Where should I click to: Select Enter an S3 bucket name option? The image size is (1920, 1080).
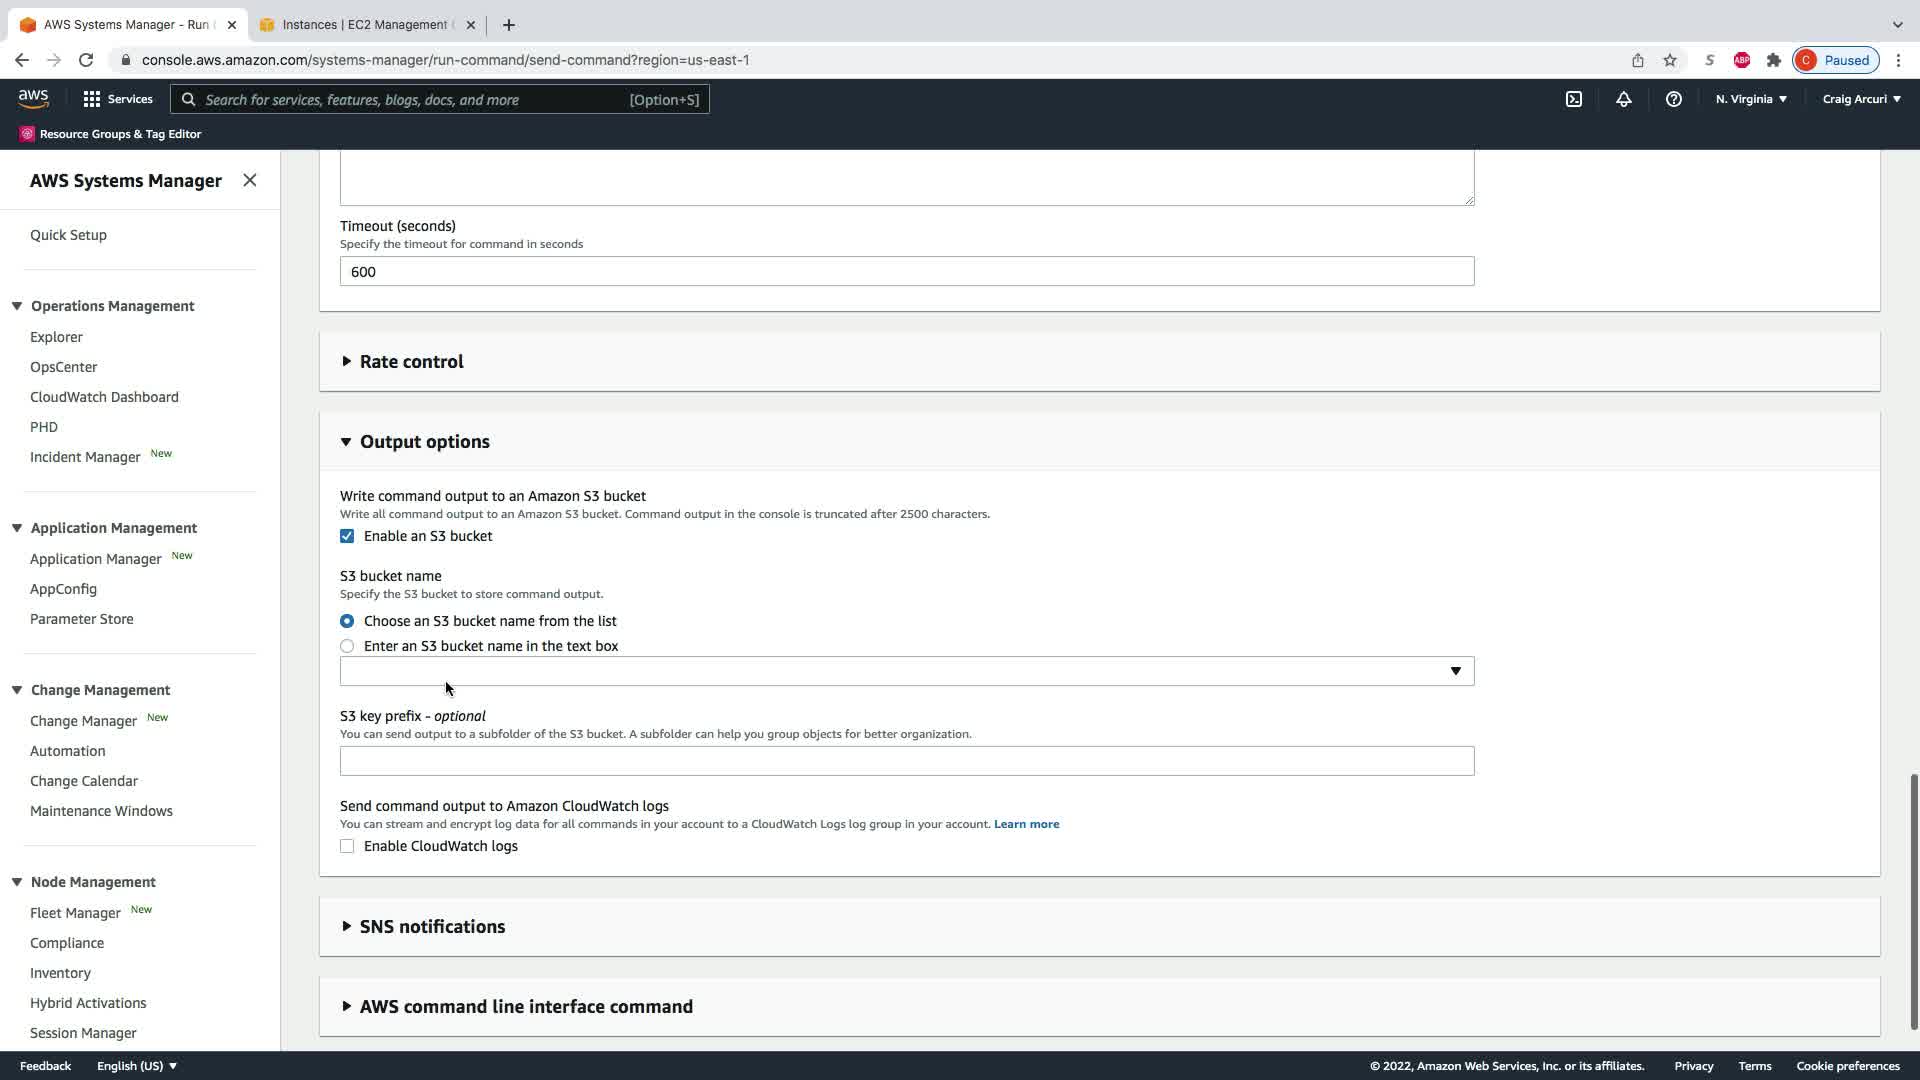pos(347,646)
